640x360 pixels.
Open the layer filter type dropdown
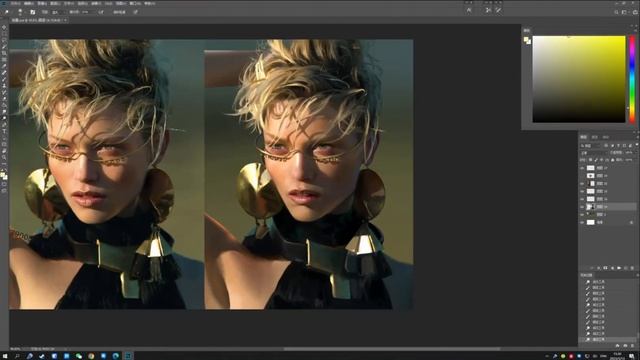[591, 146]
